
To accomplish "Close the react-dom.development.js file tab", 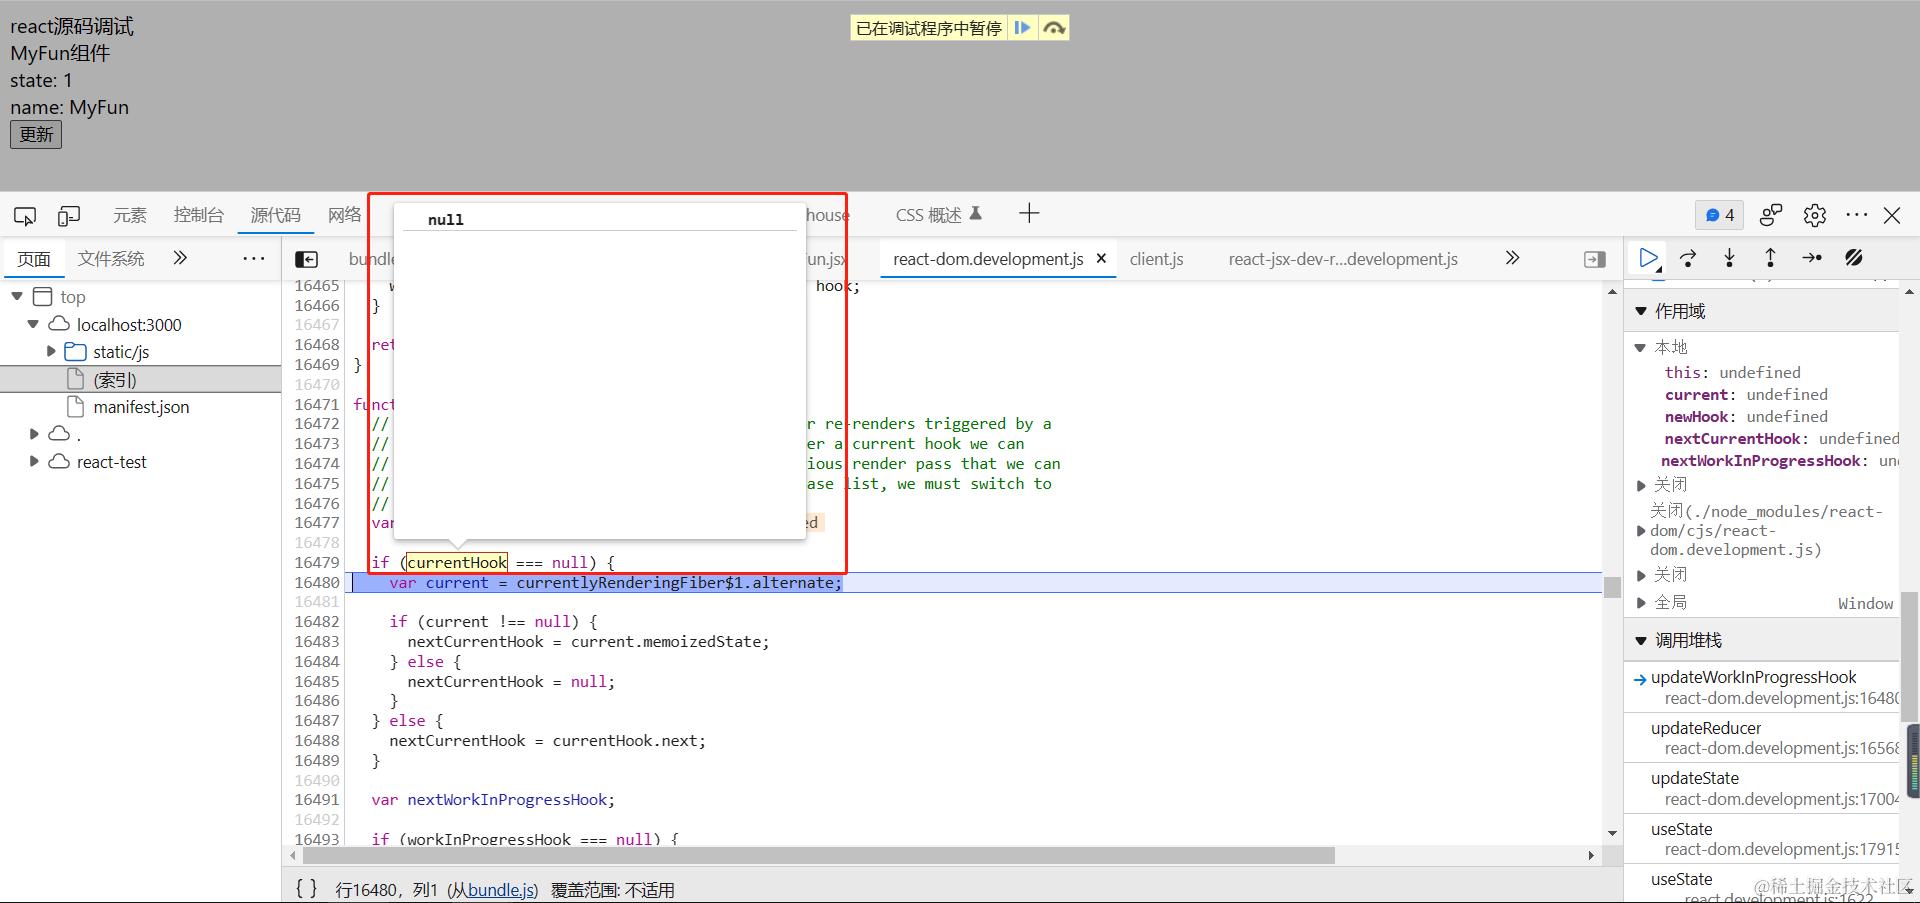I will [1101, 258].
